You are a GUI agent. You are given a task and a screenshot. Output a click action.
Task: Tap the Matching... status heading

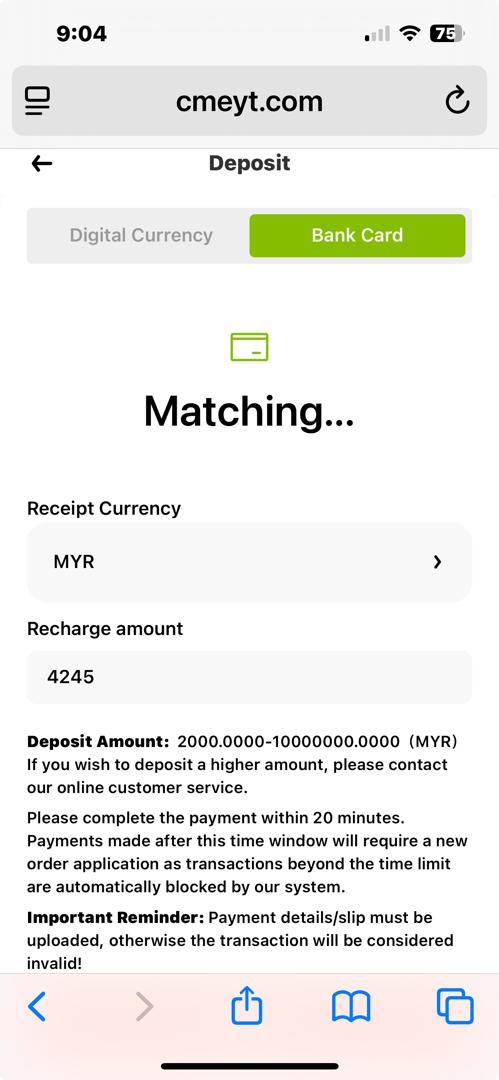250,411
